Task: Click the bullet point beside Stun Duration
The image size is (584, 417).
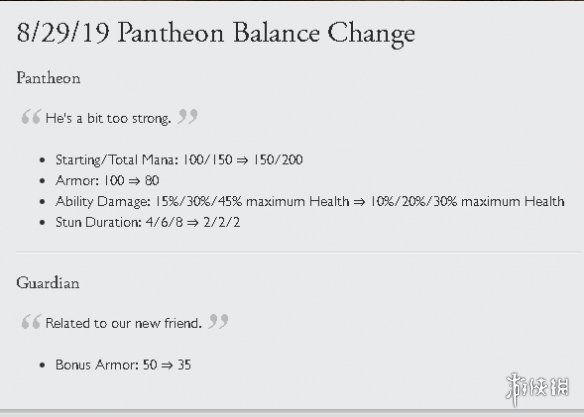Action: tap(42, 223)
